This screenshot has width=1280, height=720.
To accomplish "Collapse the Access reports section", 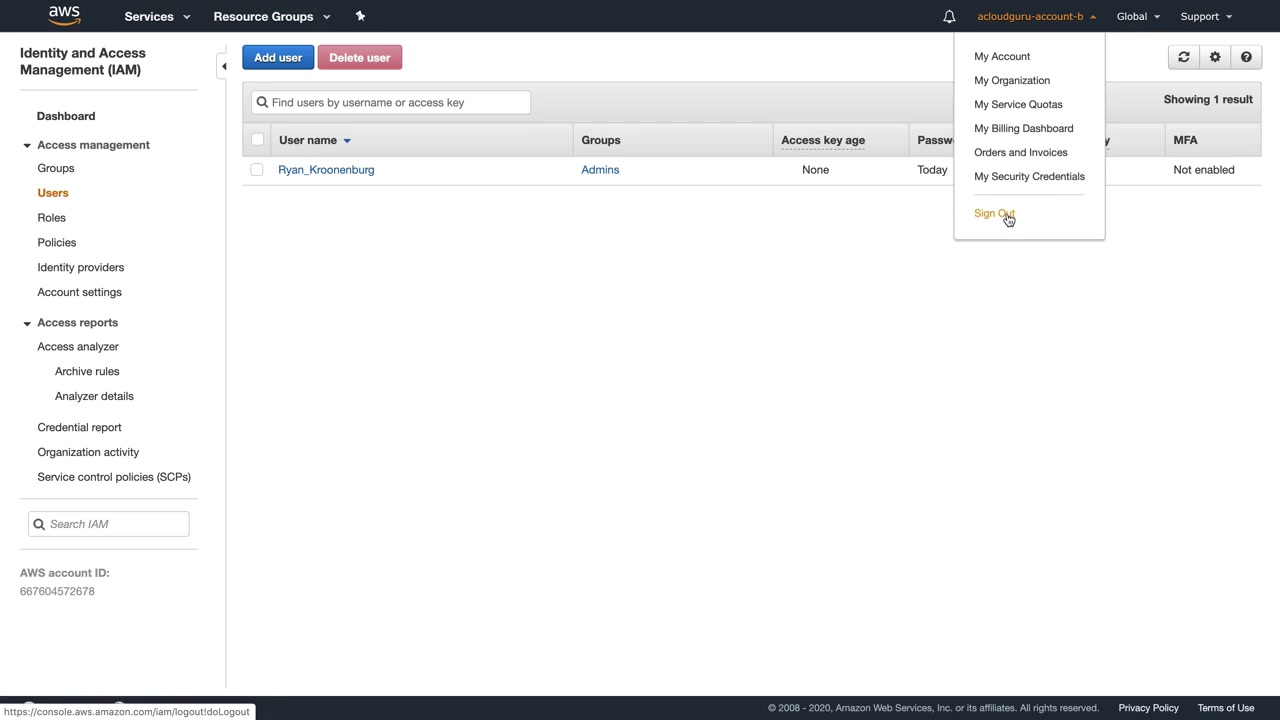I will (27, 323).
